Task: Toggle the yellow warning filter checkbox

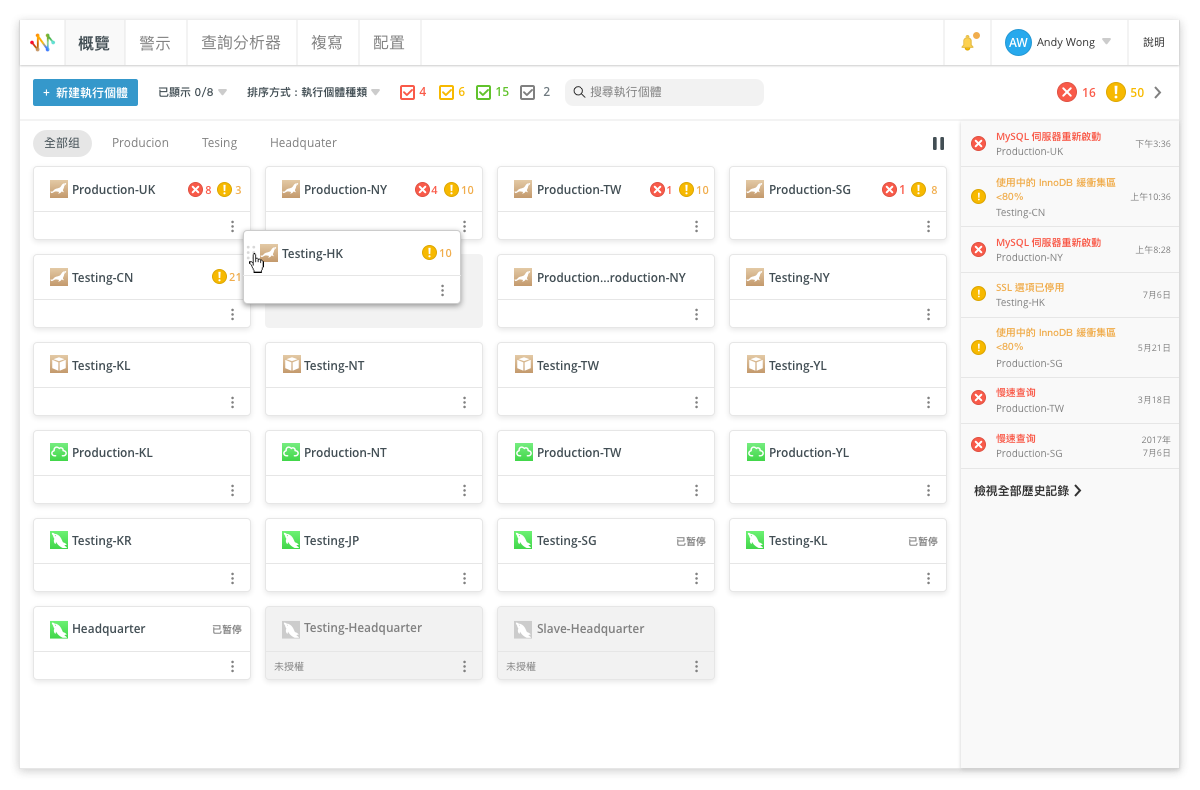Action: (x=446, y=92)
